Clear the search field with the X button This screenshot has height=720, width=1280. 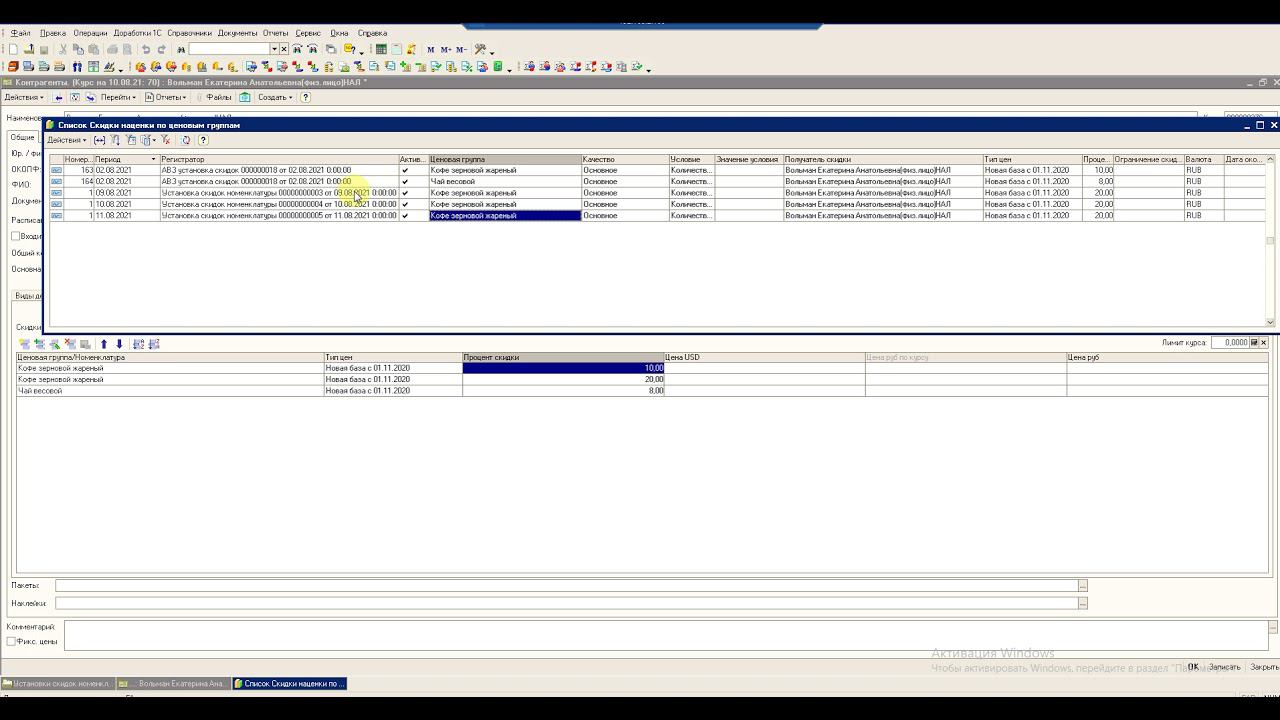coord(284,49)
